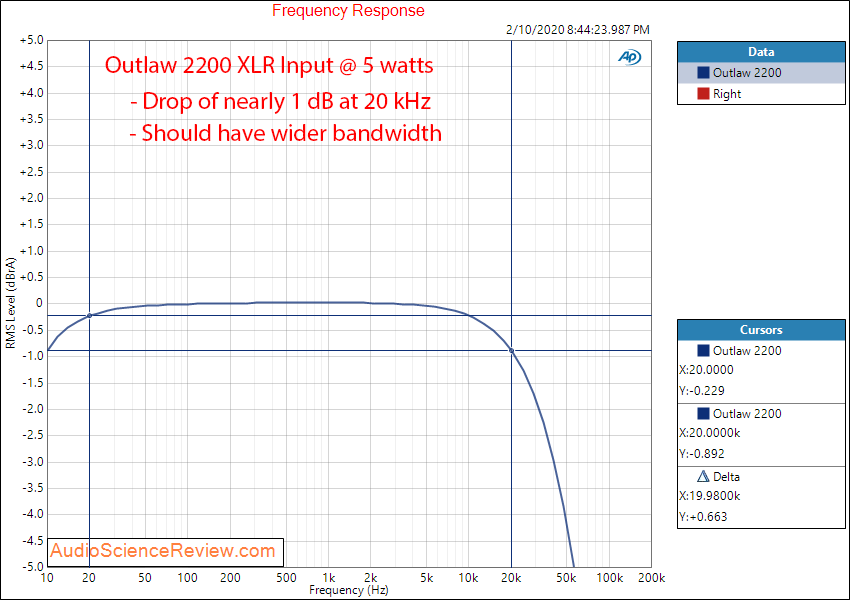Click the Cursors panel header
The height and width of the screenshot is (600, 850).
pyautogui.click(x=761, y=330)
